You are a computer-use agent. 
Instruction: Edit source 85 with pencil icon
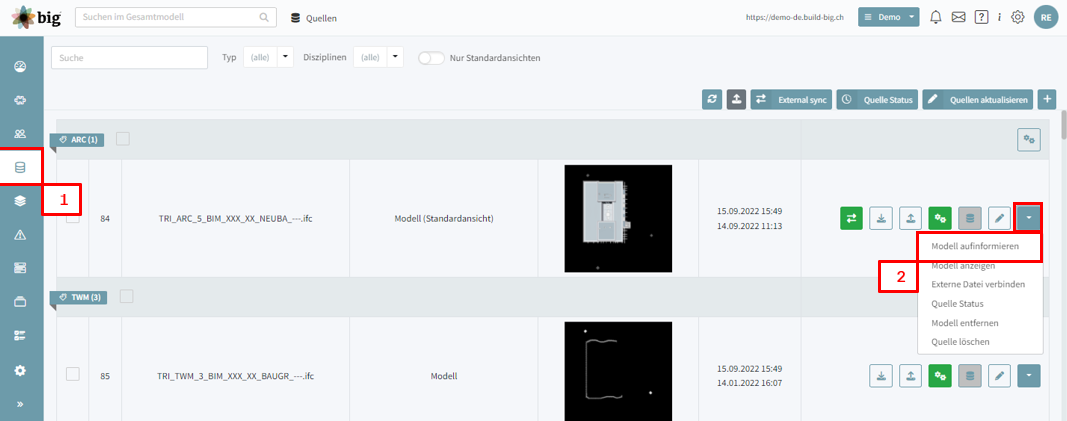point(999,375)
